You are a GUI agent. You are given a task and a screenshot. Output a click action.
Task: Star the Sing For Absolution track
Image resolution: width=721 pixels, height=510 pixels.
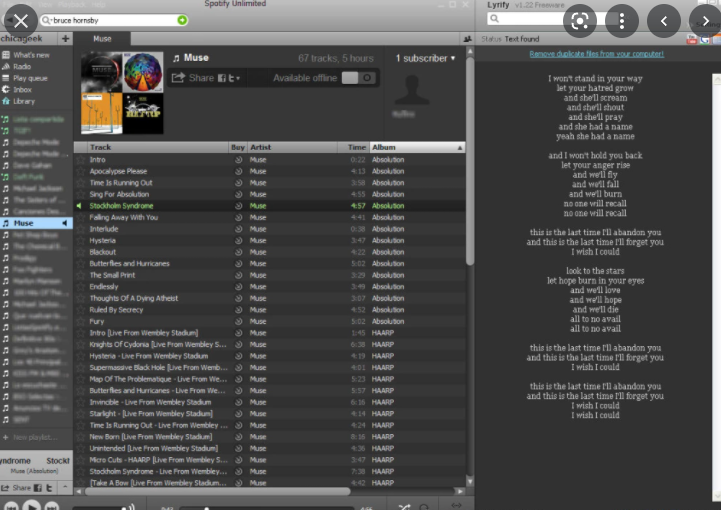click(81, 194)
